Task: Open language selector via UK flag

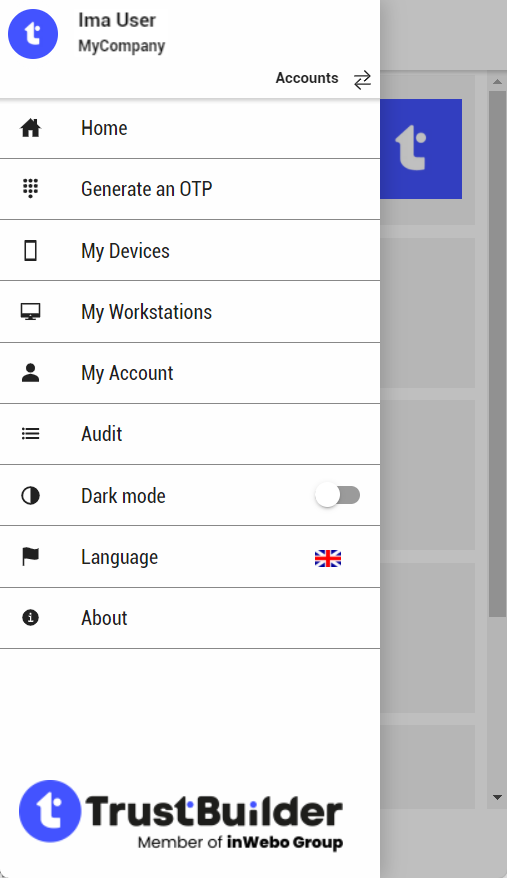Action: tap(328, 558)
